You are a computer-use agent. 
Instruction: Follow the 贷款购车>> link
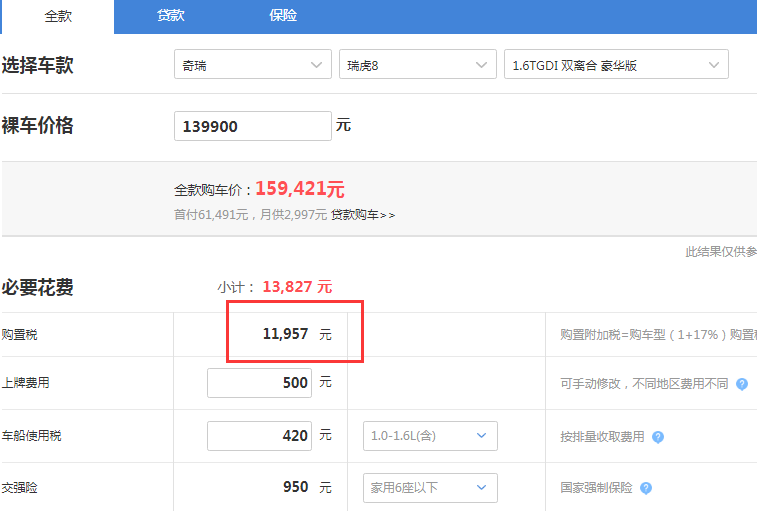point(363,215)
